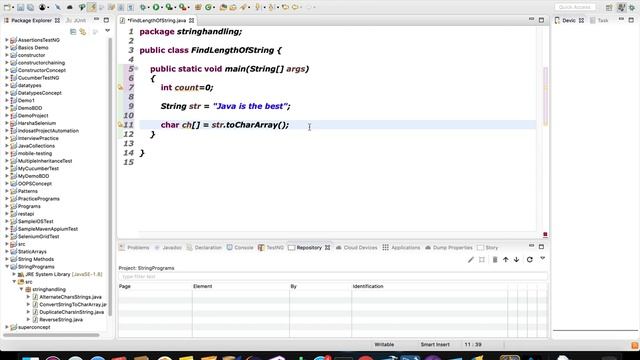The height and width of the screenshot is (360, 640).
Task: Select ReverseString.java in Package Explorer
Action: (61, 320)
